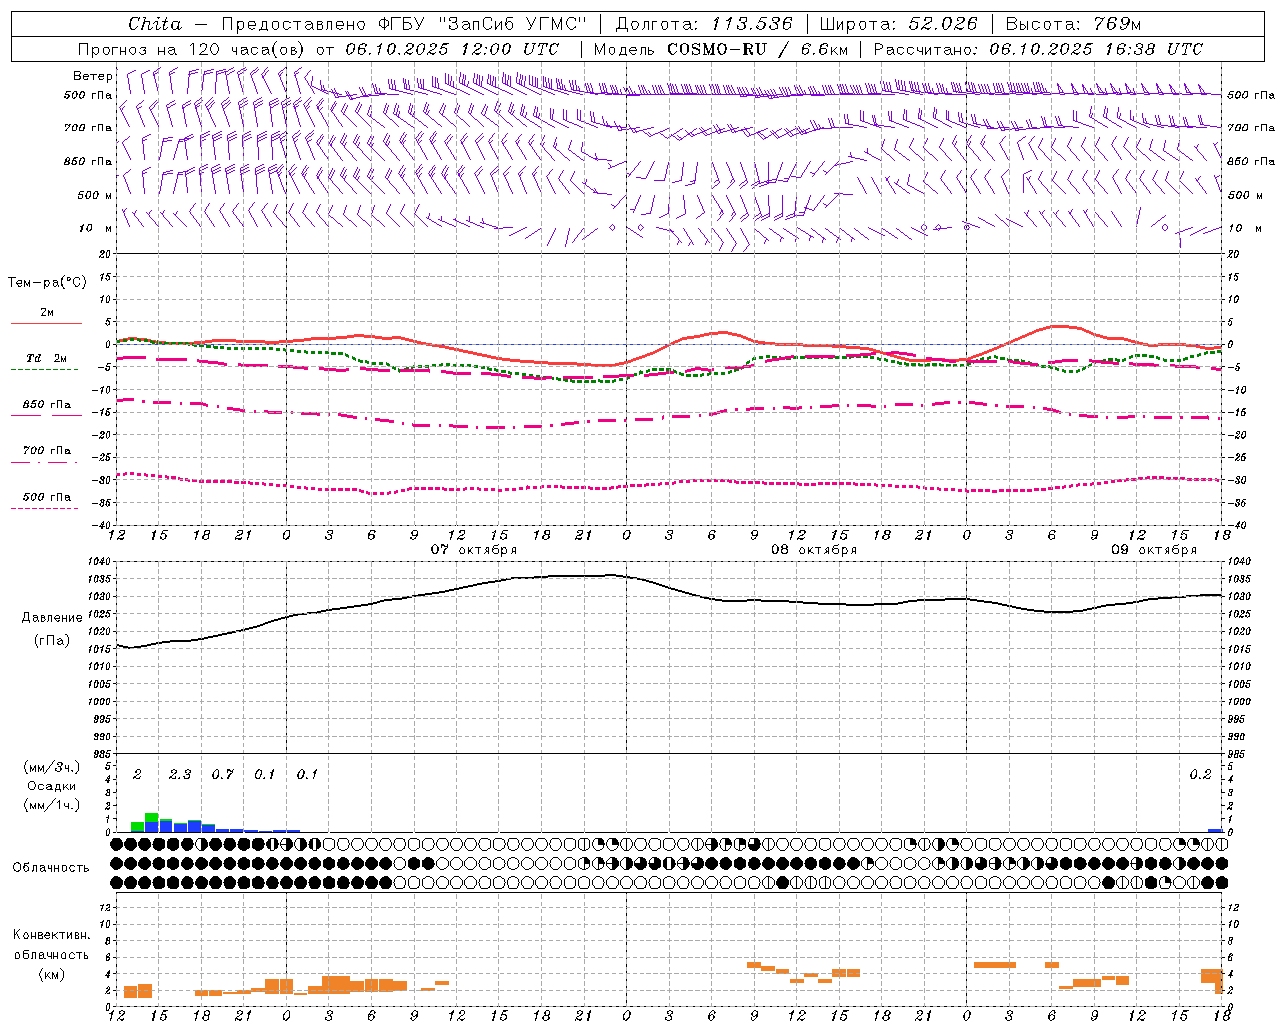Click the "Осадки" precipitation panel label

click(50, 787)
